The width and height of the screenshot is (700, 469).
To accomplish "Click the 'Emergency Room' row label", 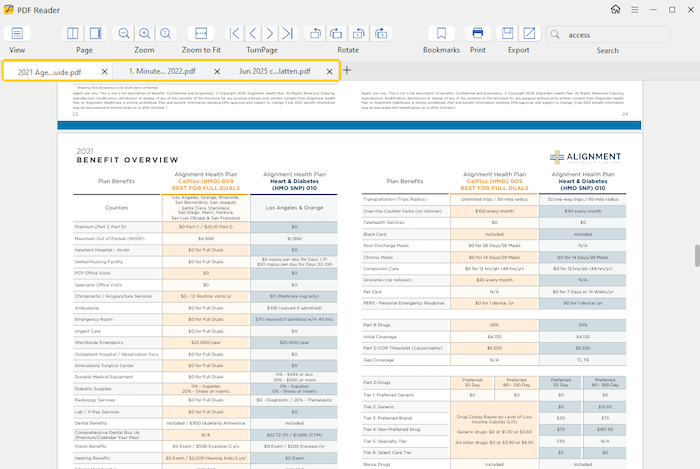I will coord(94,319).
